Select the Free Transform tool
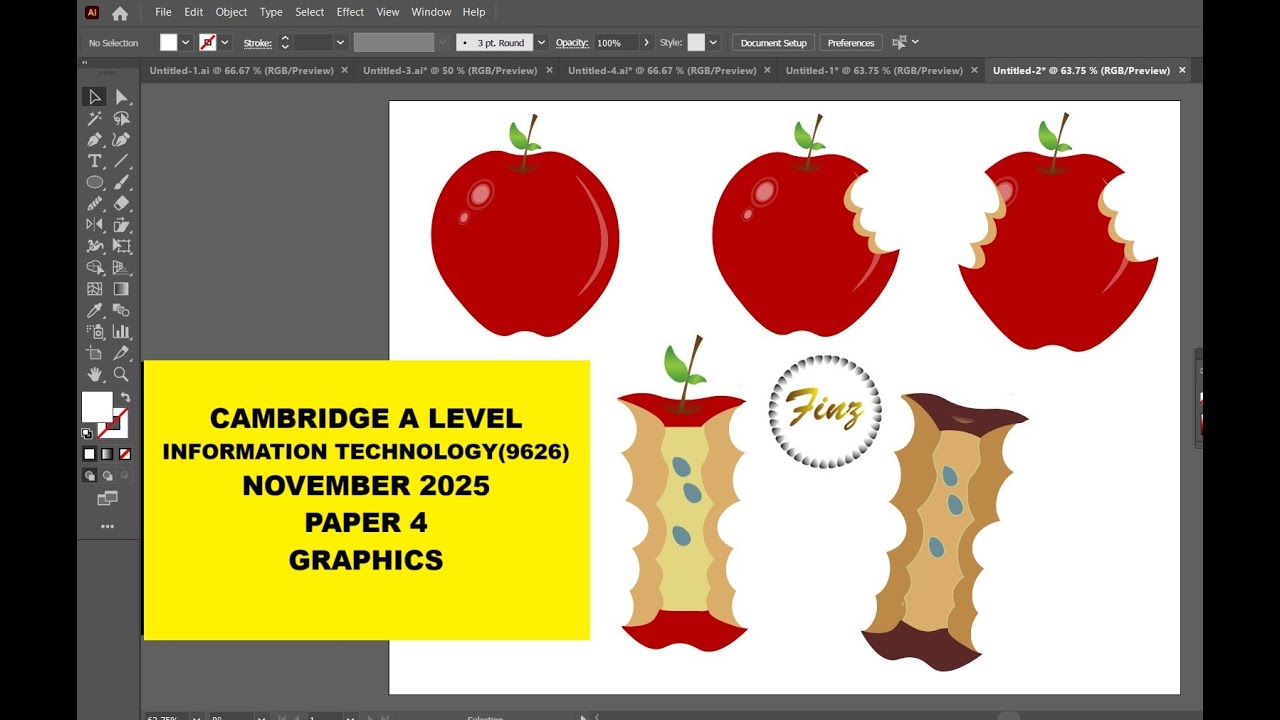Image resolution: width=1280 pixels, height=720 pixels. 121,246
